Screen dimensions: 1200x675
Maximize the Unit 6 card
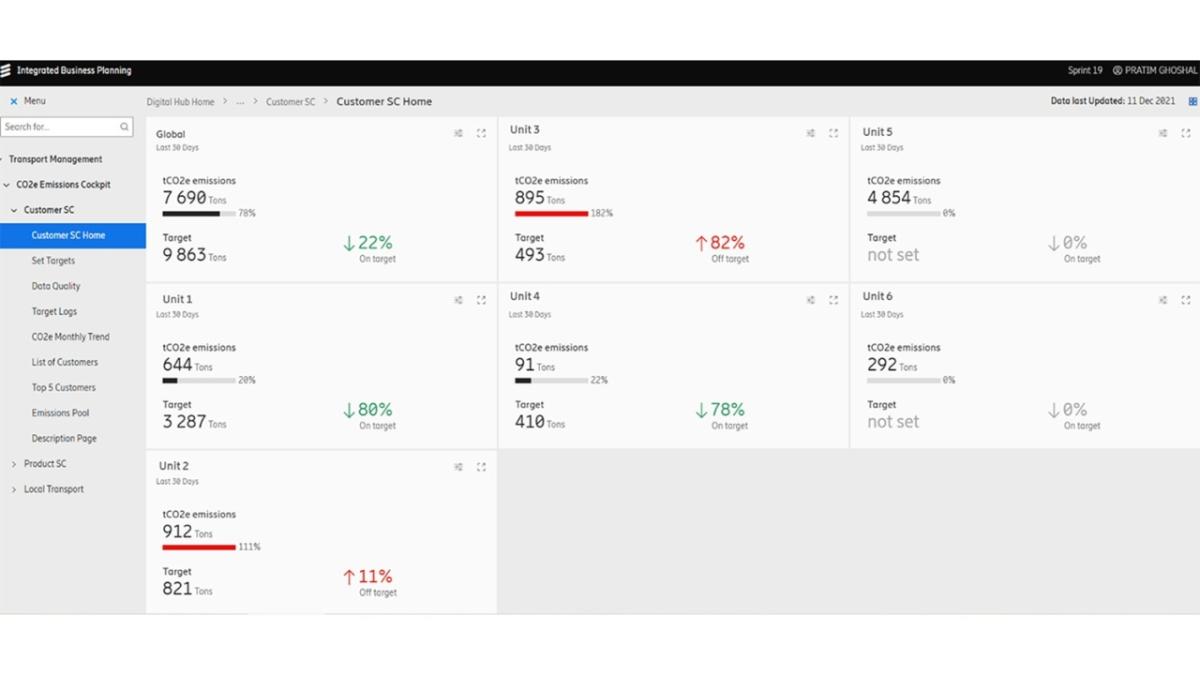[1185, 300]
